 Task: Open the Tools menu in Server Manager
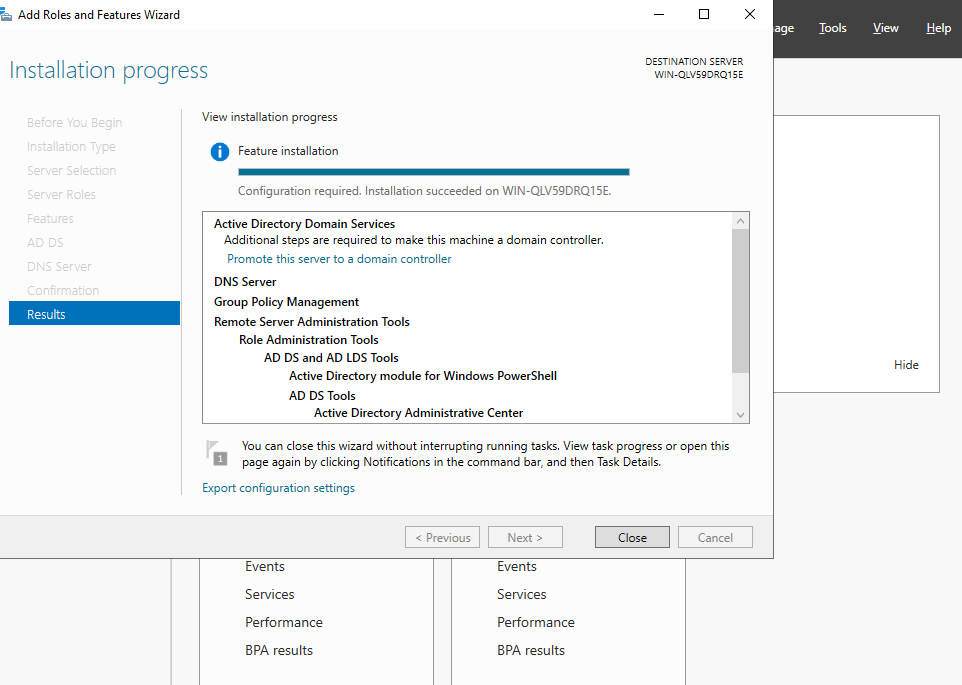832,28
